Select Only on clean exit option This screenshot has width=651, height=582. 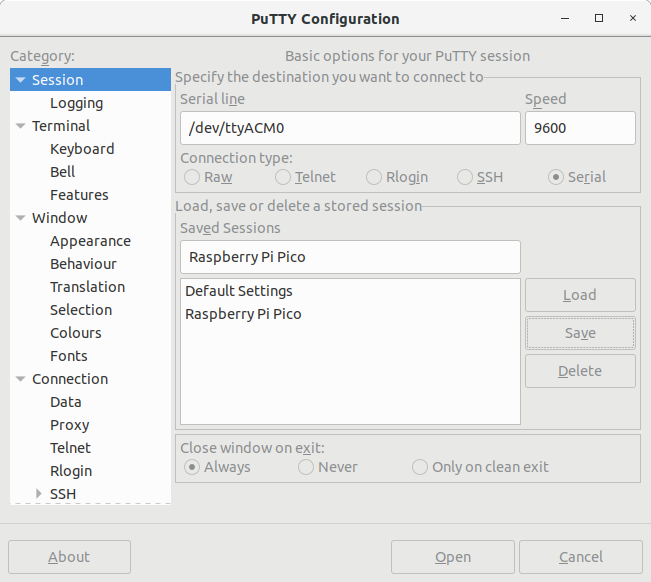[x=419, y=467]
